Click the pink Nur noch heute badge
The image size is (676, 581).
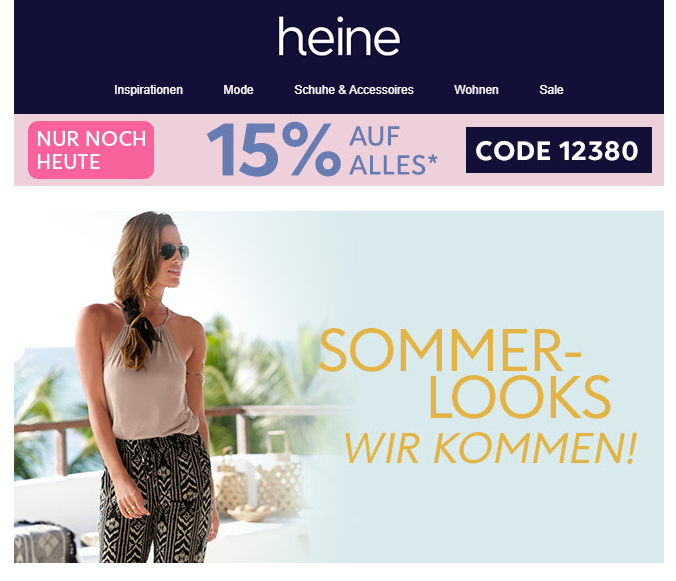[91, 150]
